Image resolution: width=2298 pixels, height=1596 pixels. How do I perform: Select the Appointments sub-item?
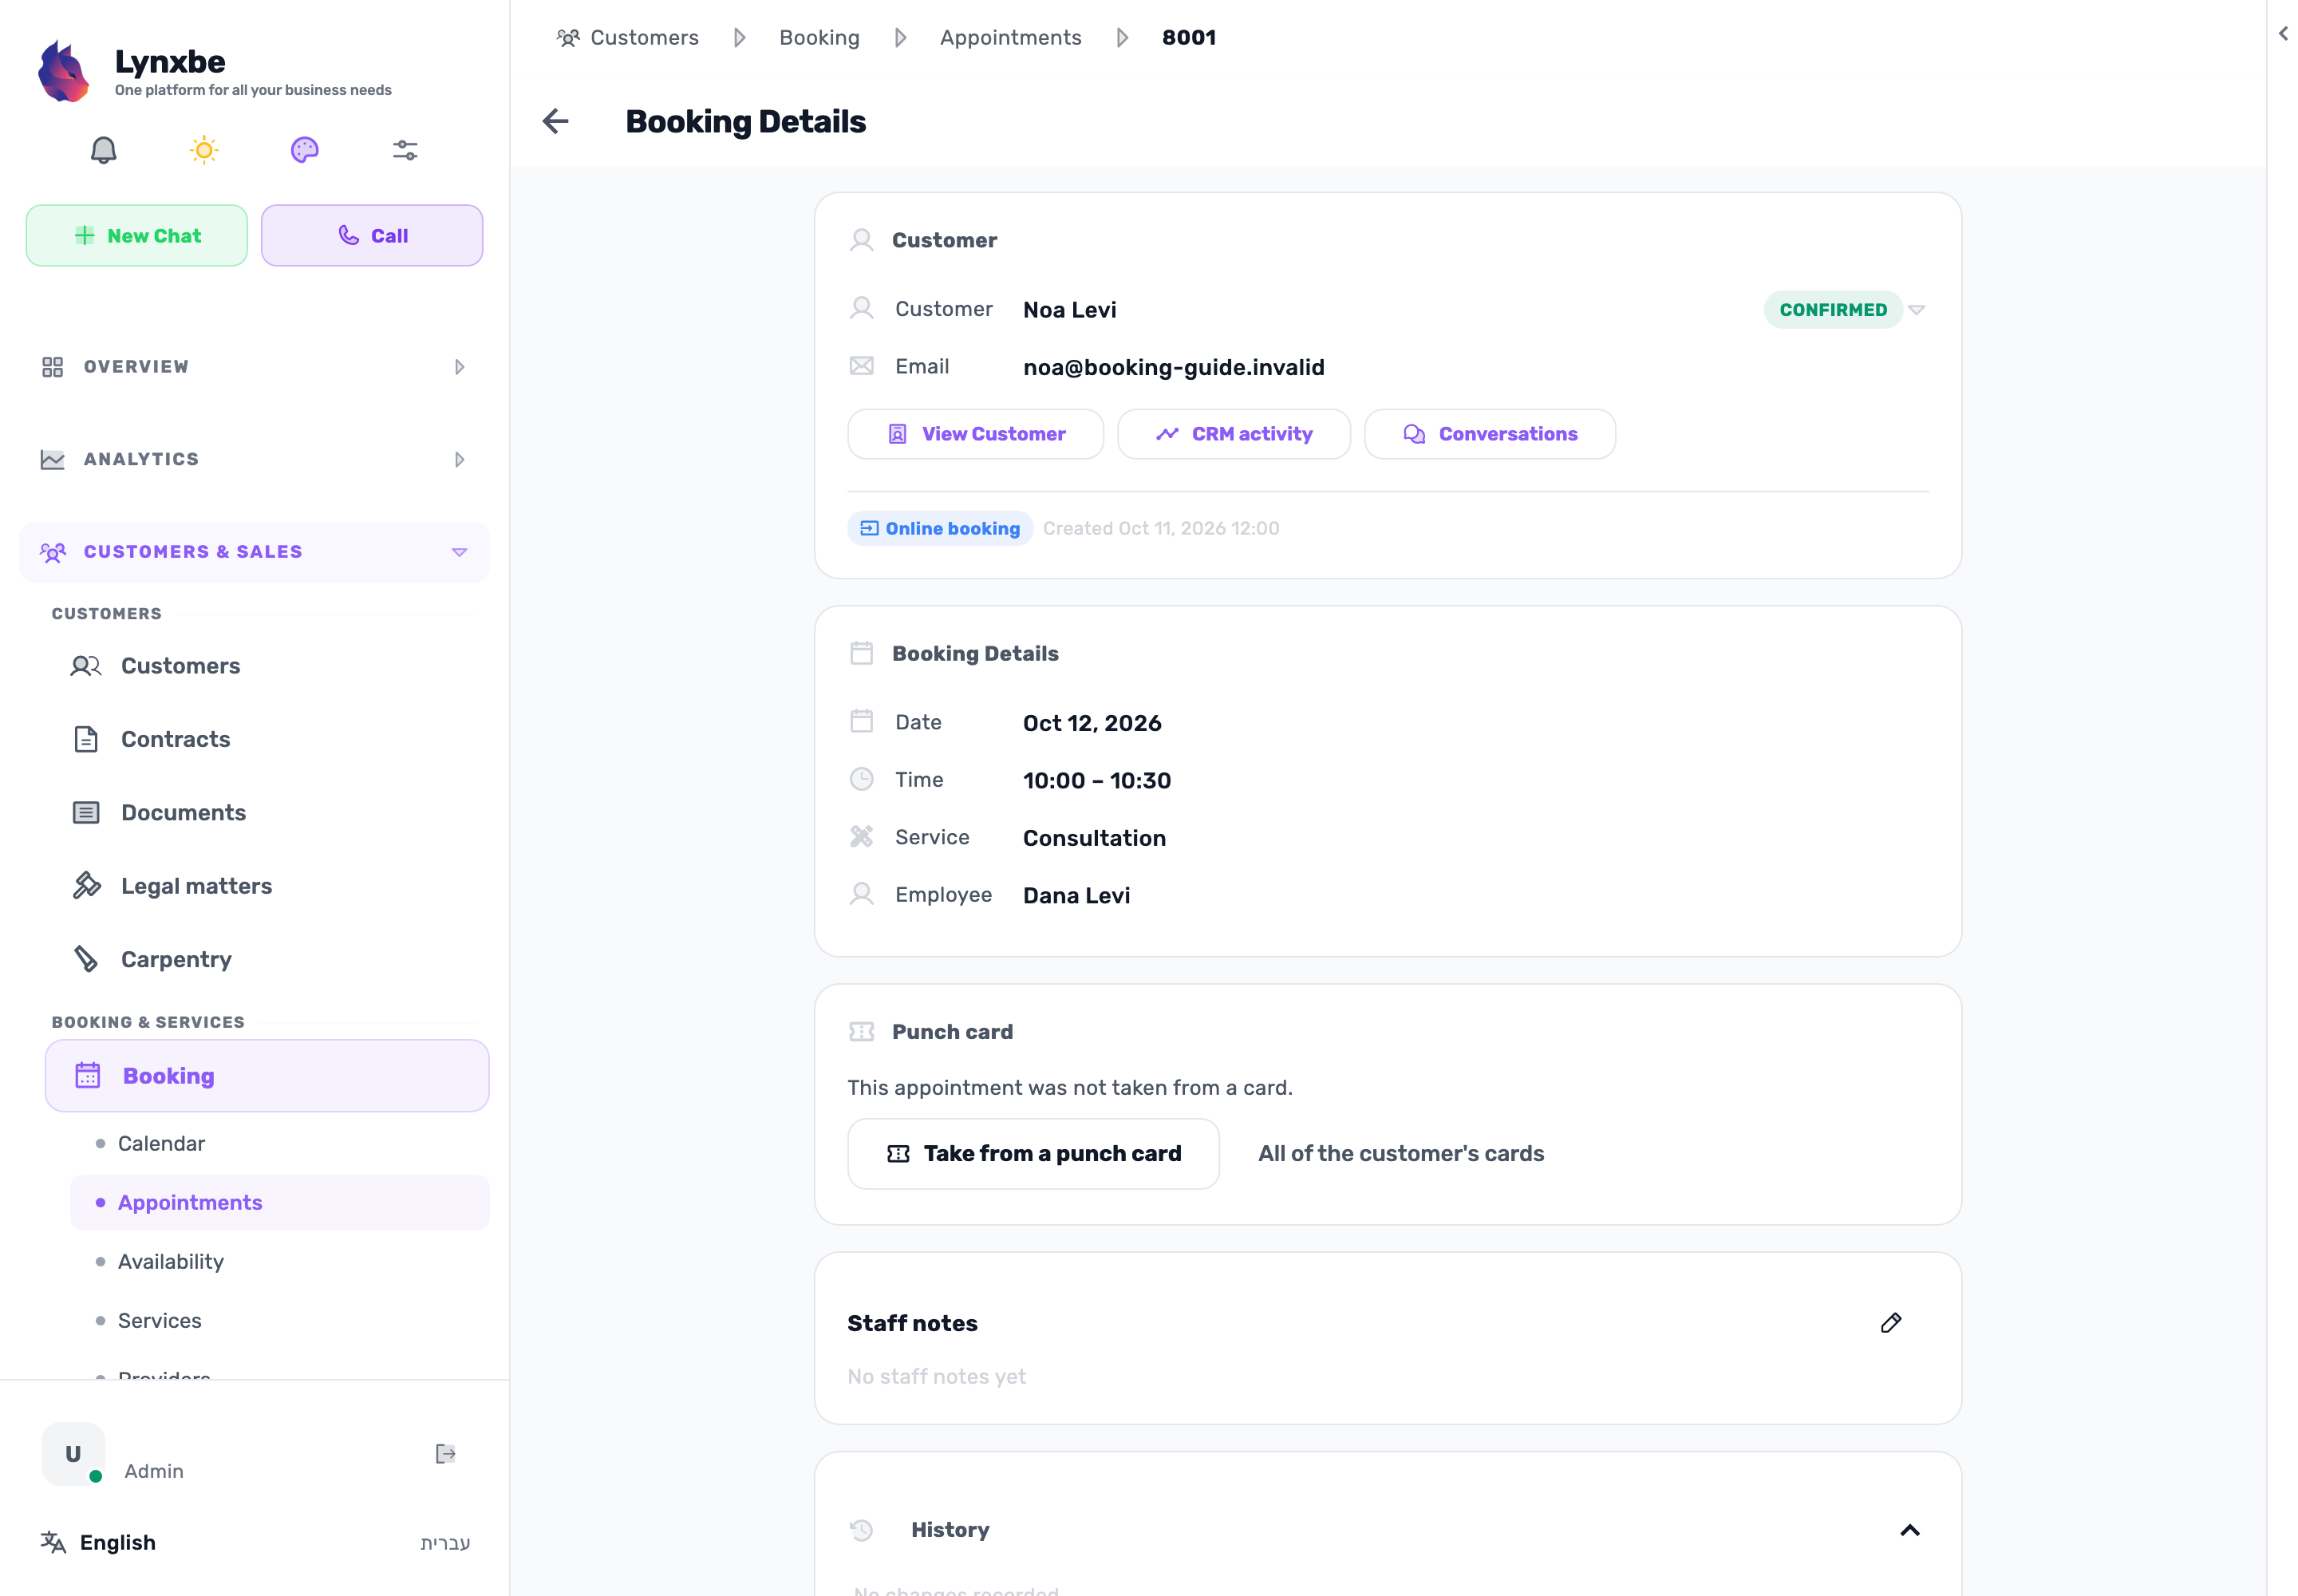[280, 1202]
